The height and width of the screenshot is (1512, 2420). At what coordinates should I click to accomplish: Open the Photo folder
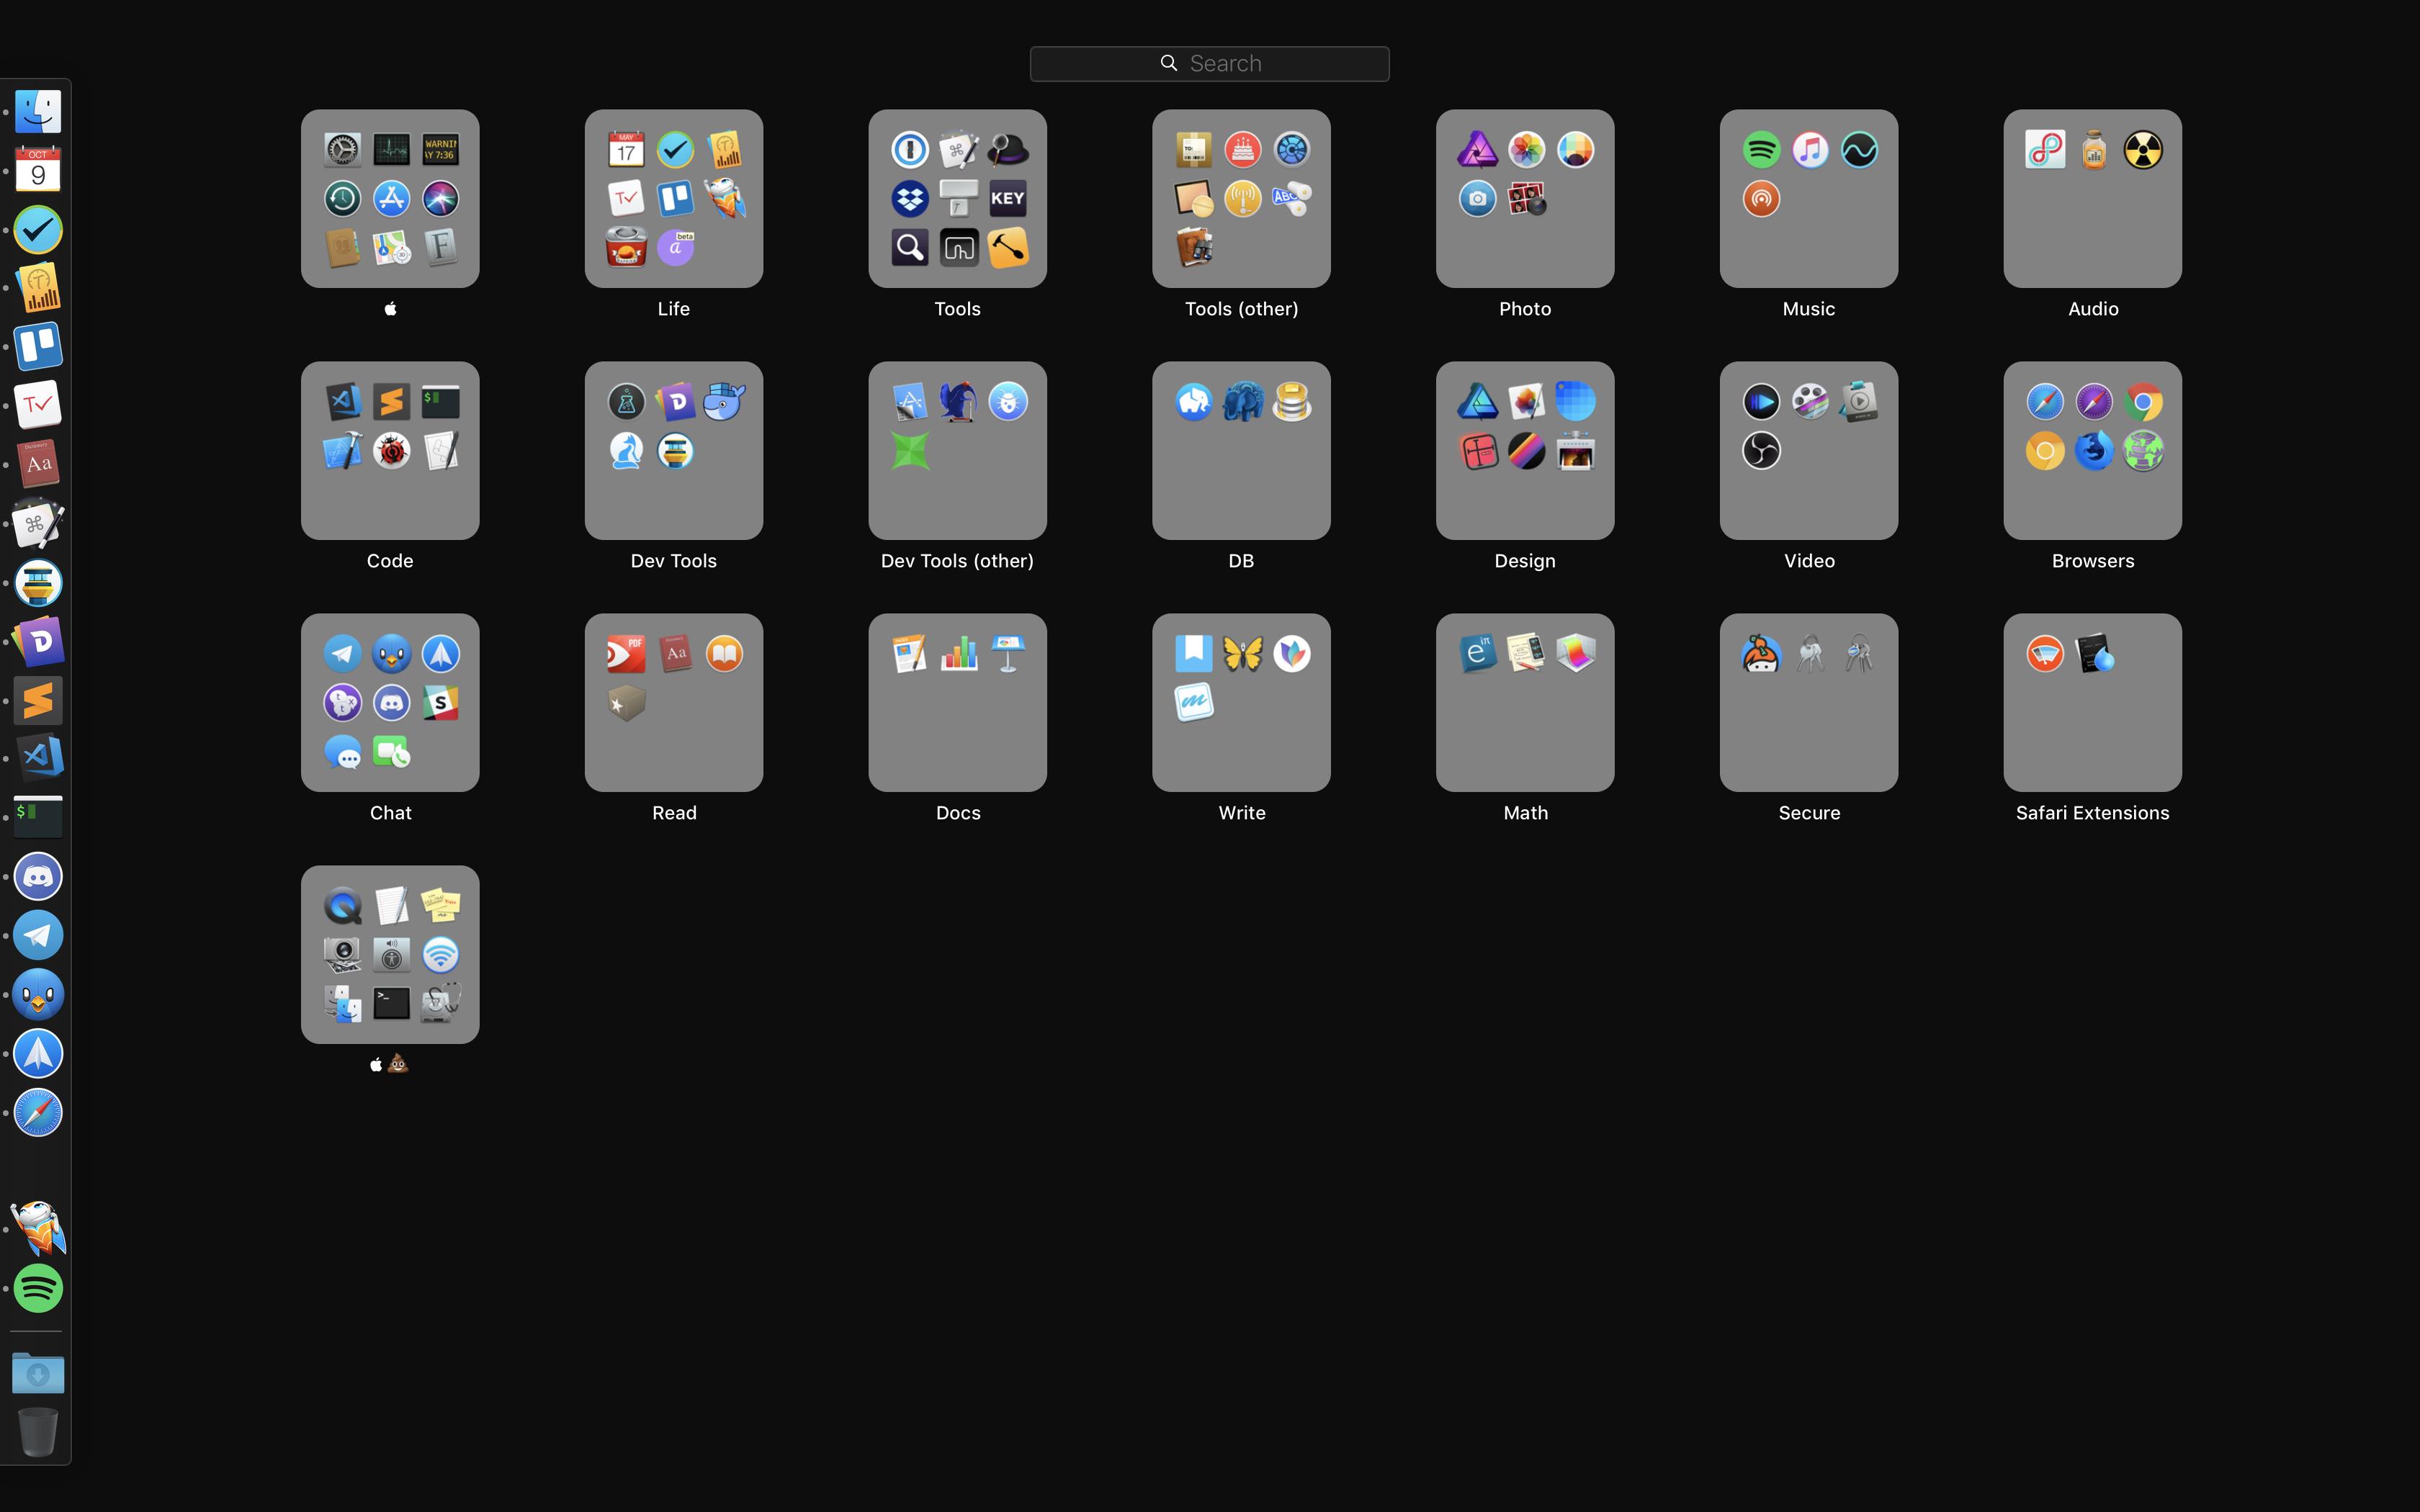pos(1524,199)
